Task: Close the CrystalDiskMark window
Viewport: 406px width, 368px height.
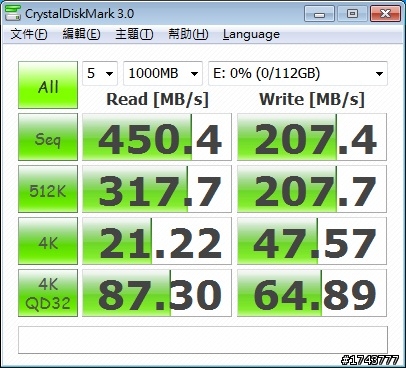Action: (385, 14)
